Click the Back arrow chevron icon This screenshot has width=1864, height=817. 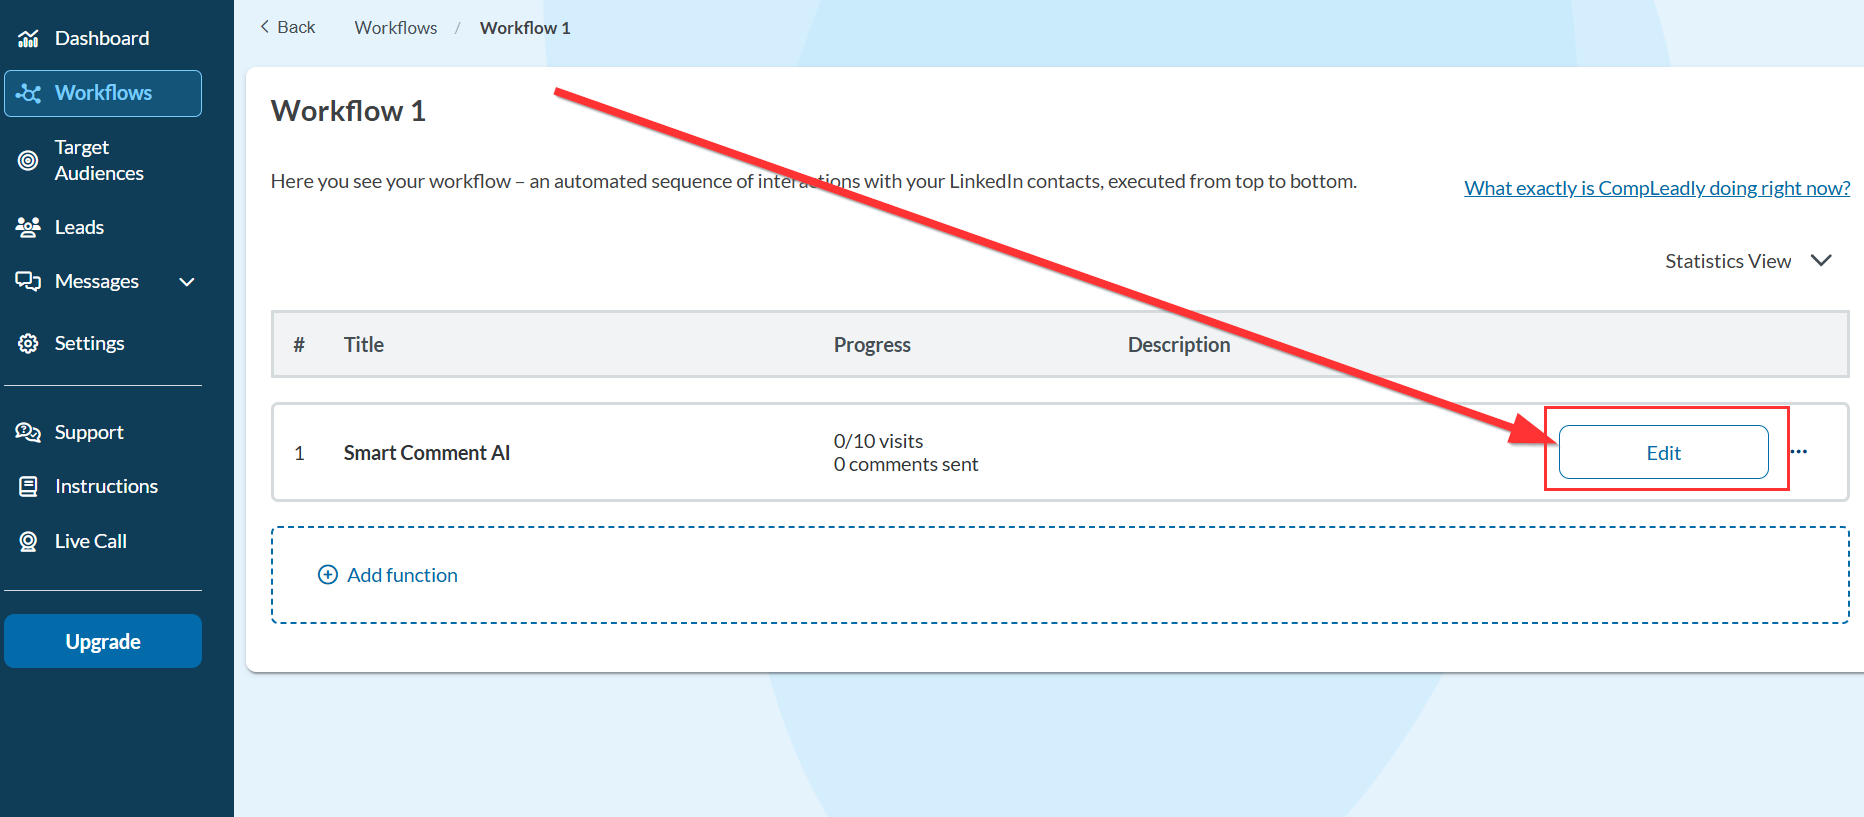[265, 27]
